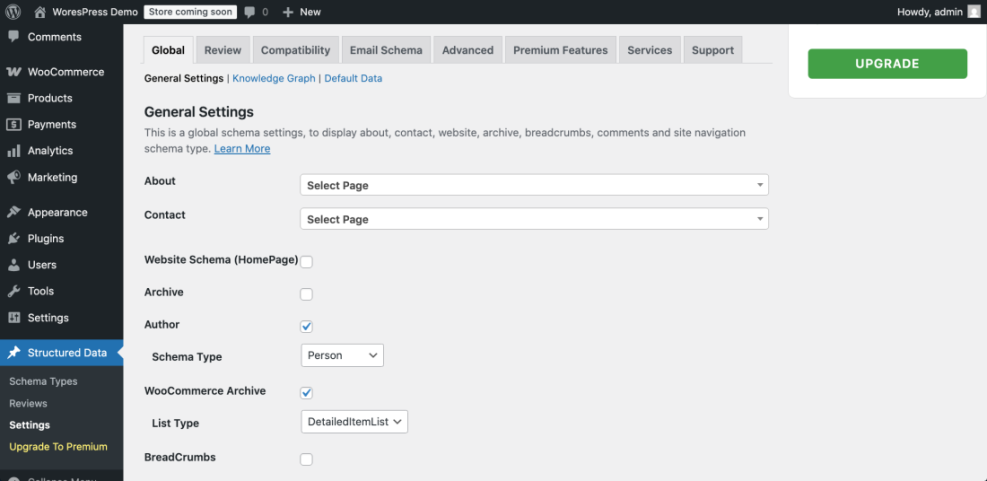This screenshot has width=987, height=481.
Task: Click the Settings sliders icon
Action: (x=13, y=318)
